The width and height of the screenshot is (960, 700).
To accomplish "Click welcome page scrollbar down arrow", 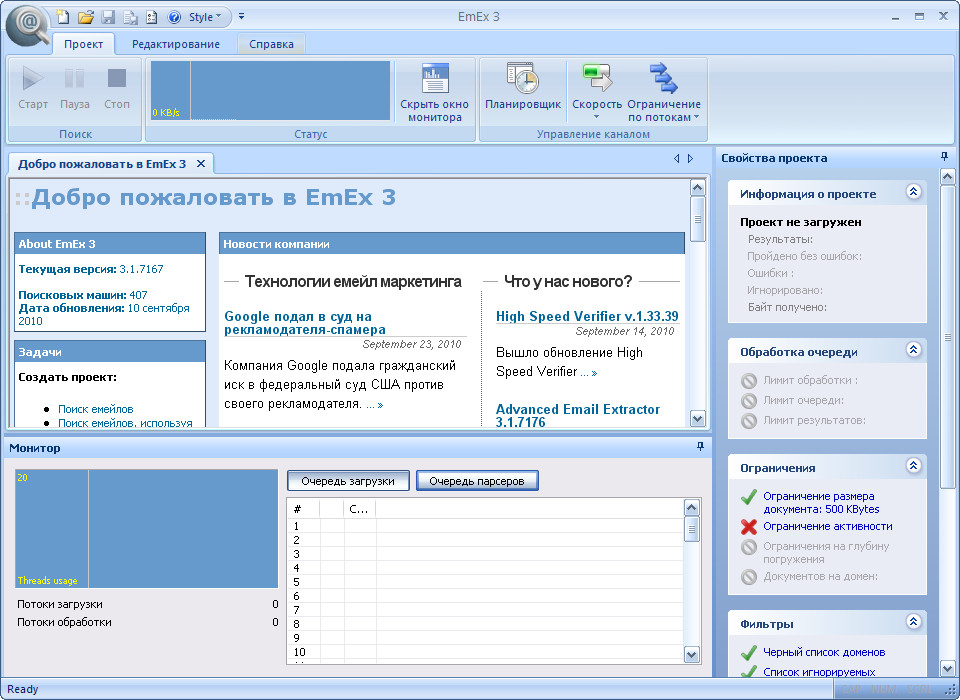I will [697, 418].
